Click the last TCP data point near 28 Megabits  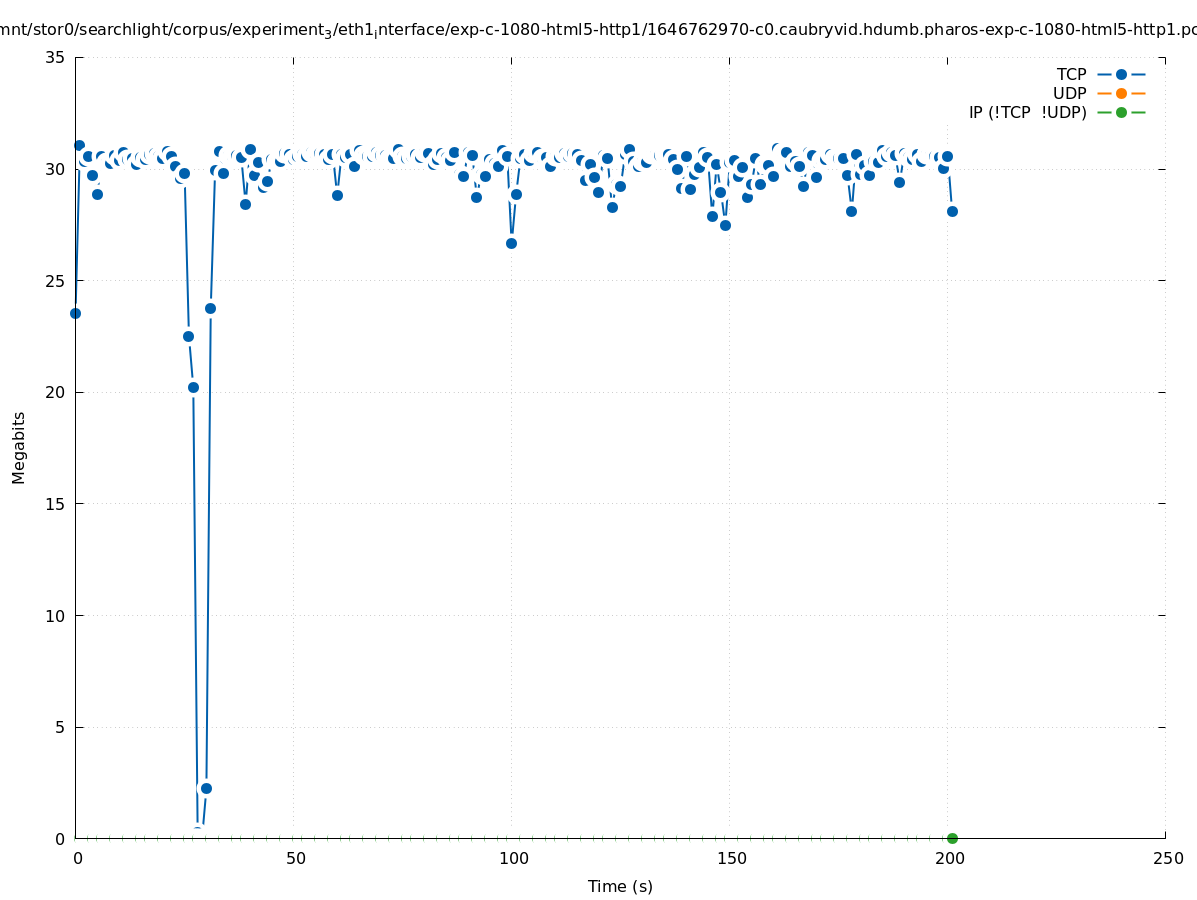point(952,211)
